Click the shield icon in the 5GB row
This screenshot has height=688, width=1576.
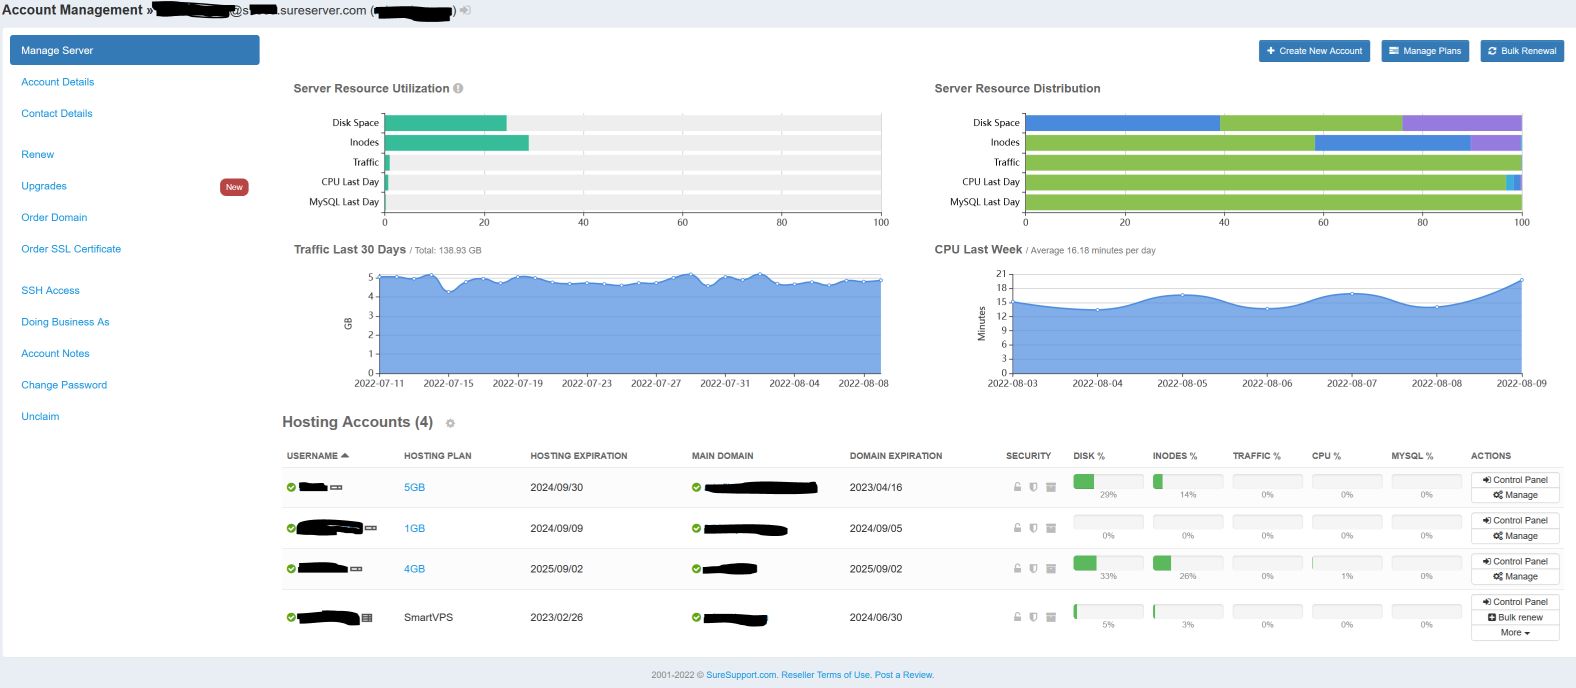(x=1033, y=488)
